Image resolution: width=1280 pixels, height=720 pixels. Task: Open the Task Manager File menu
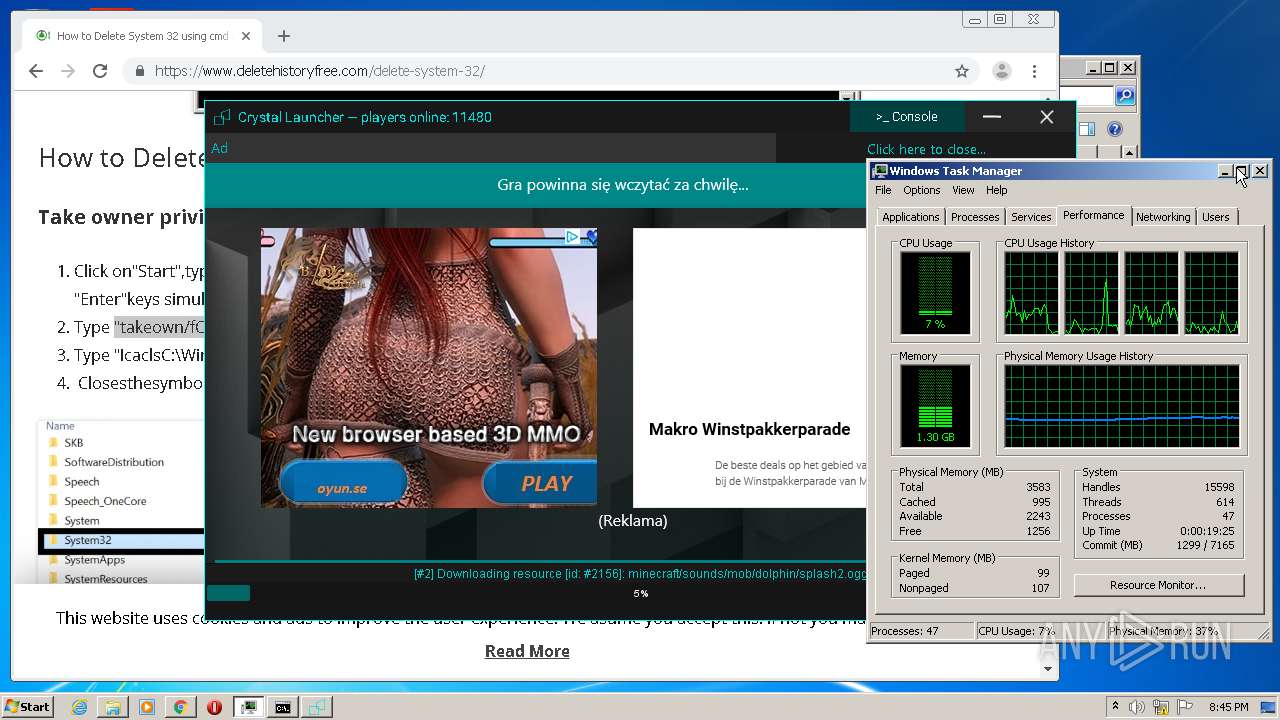click(x=883, y=190)
